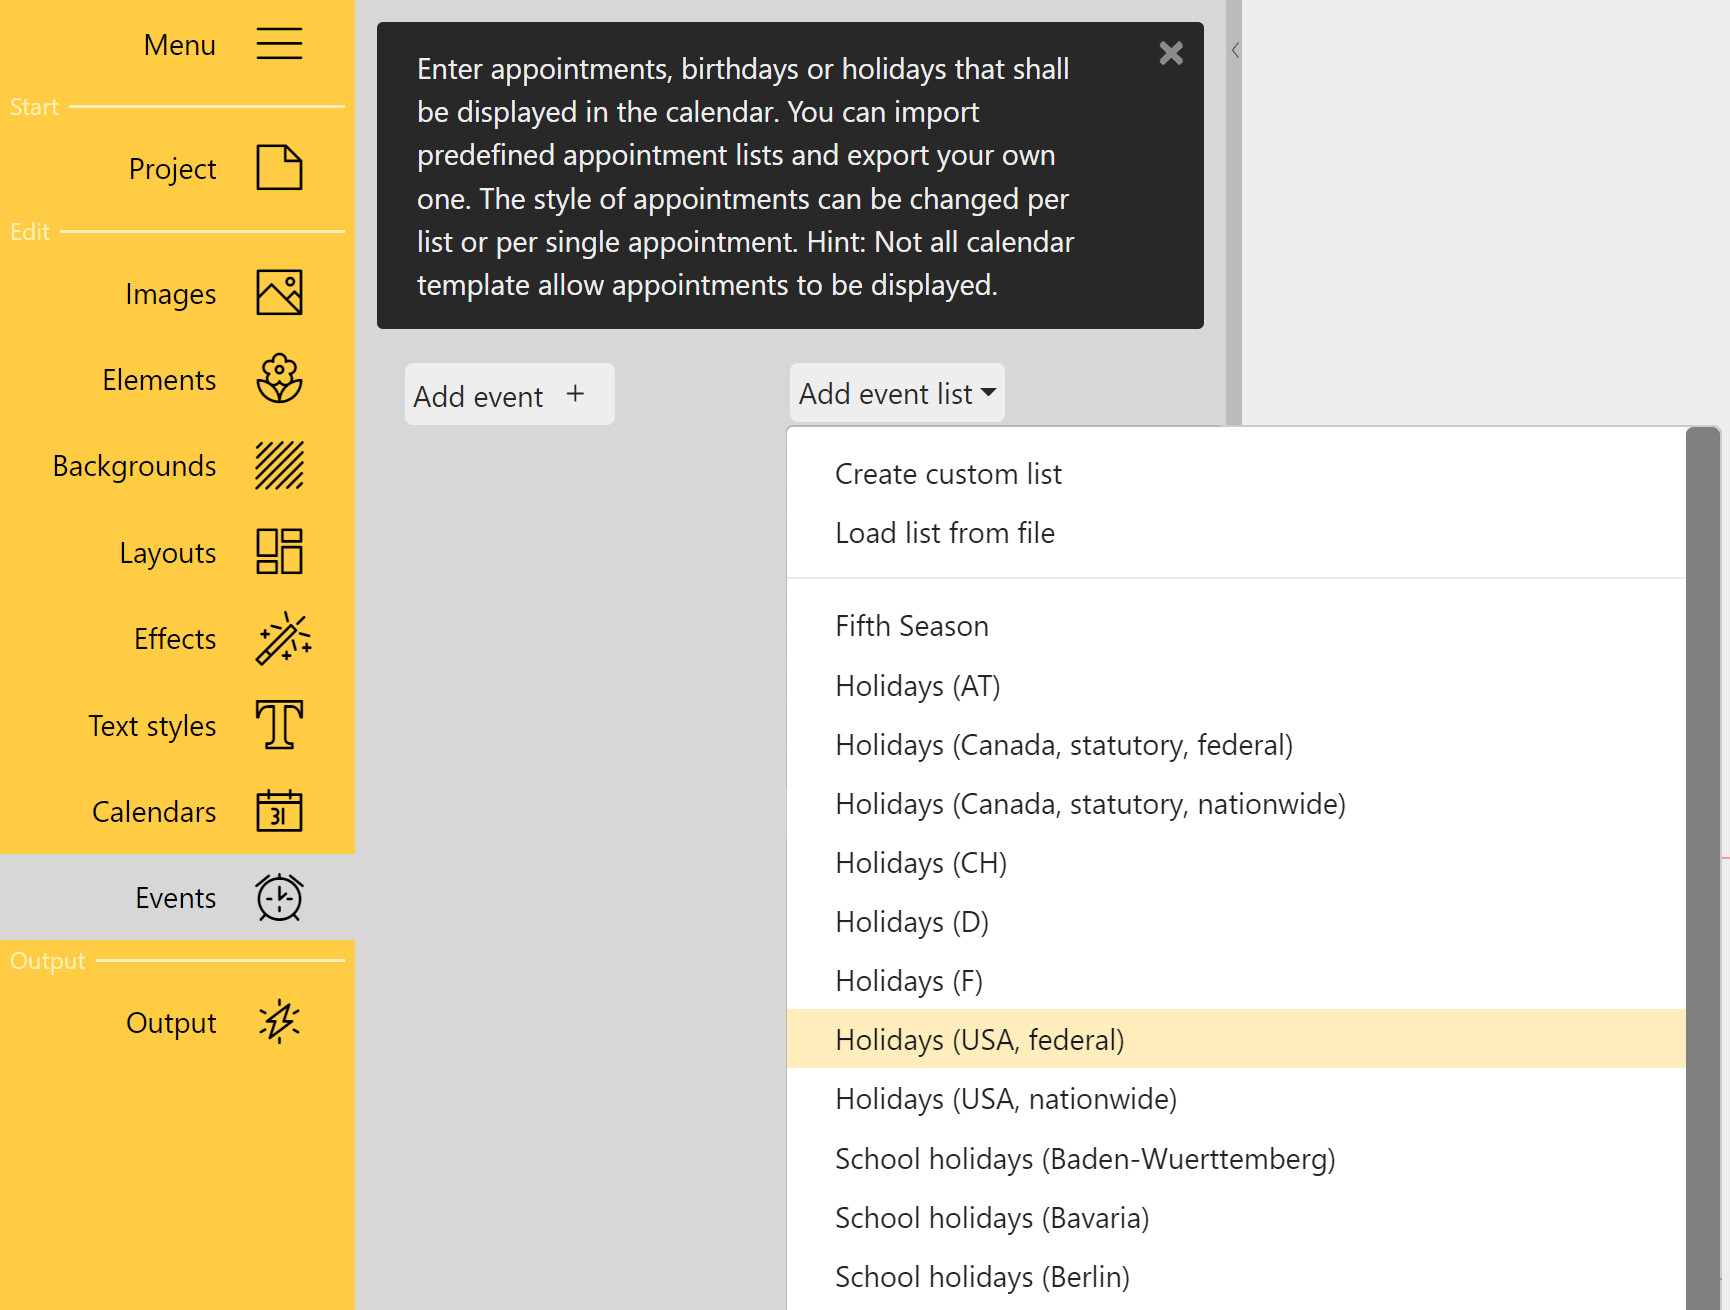Open the Output lightning icon
Viewport: 1730px width, 1310px height.
[279, 1022]
